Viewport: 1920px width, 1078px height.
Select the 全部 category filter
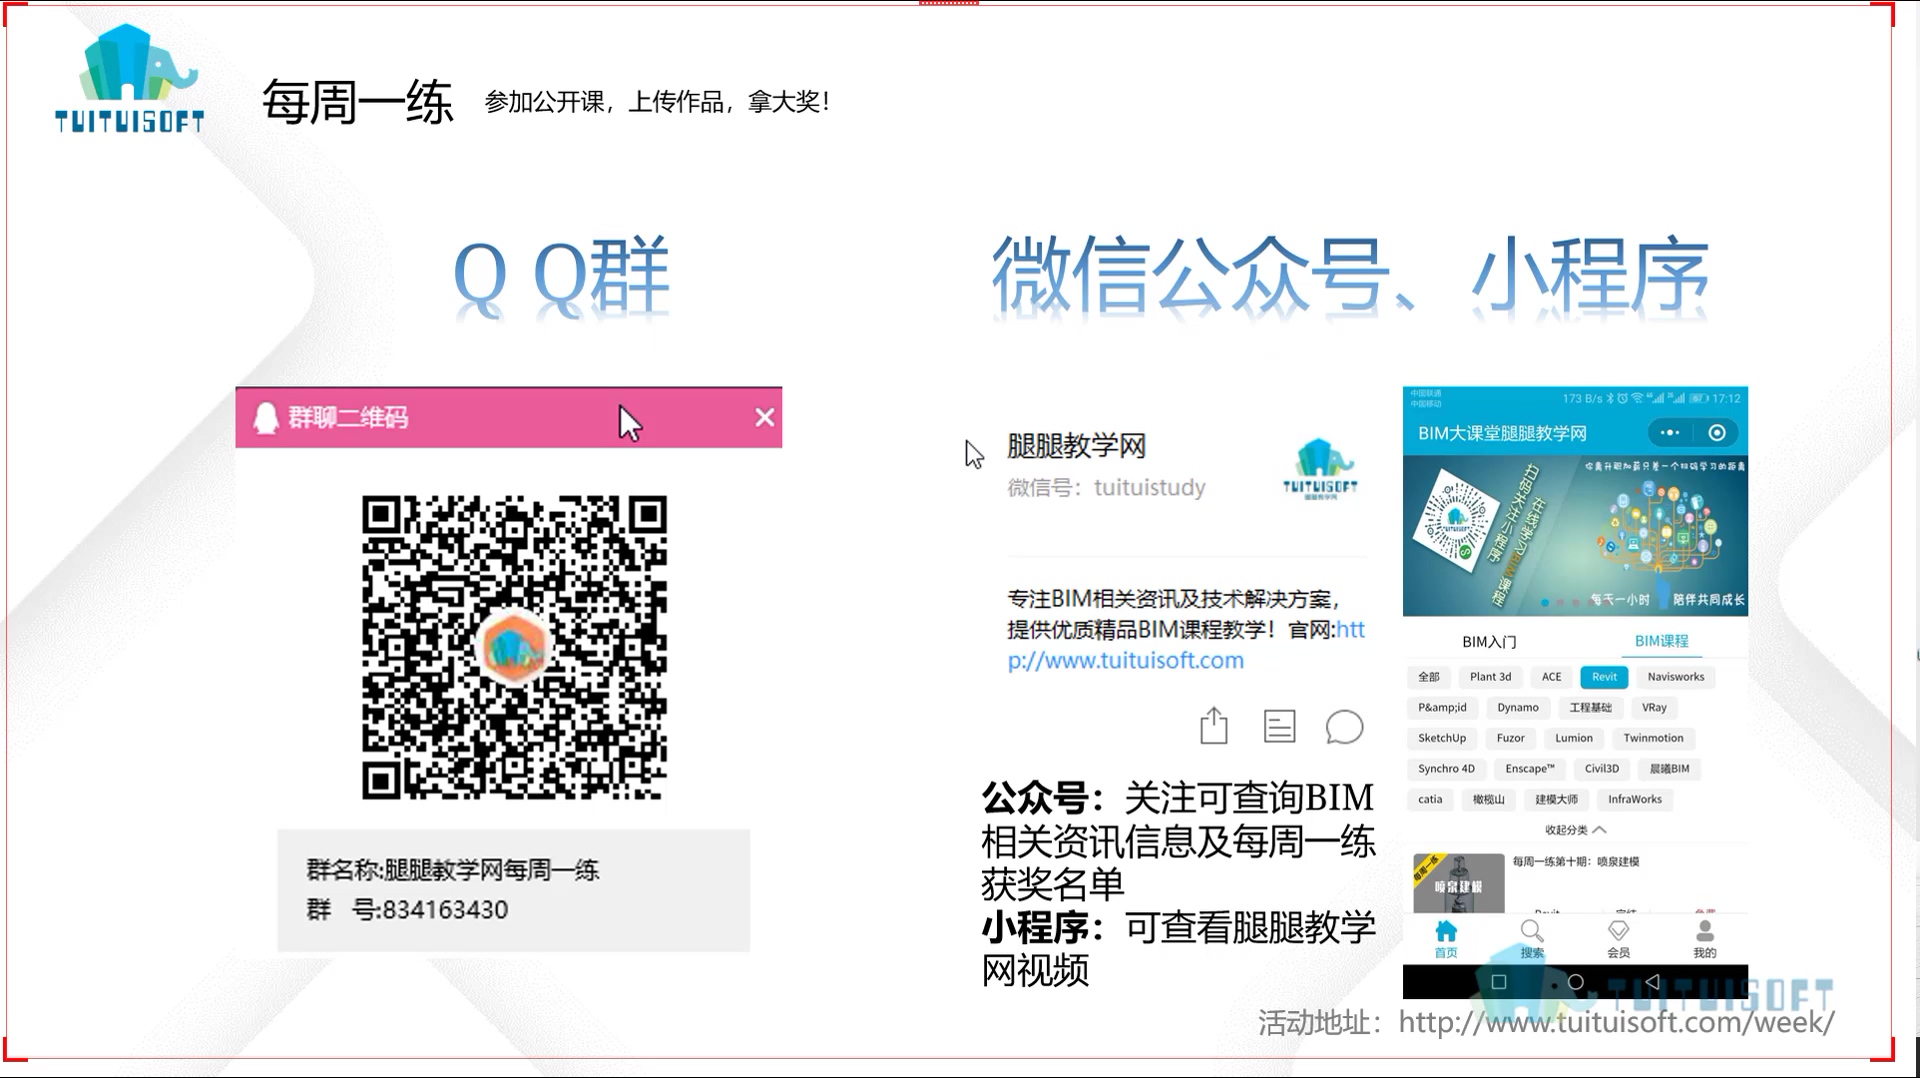[1429, 677]
